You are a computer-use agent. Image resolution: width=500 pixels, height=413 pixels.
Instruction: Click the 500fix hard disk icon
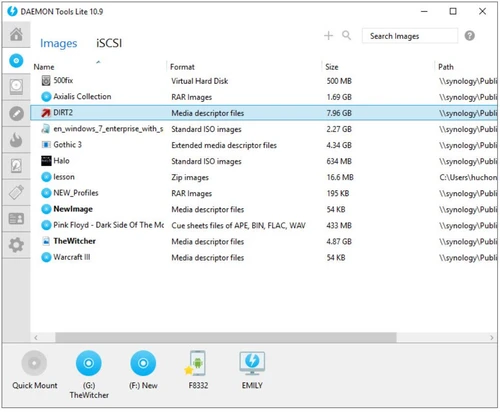(x=46, y=81)
